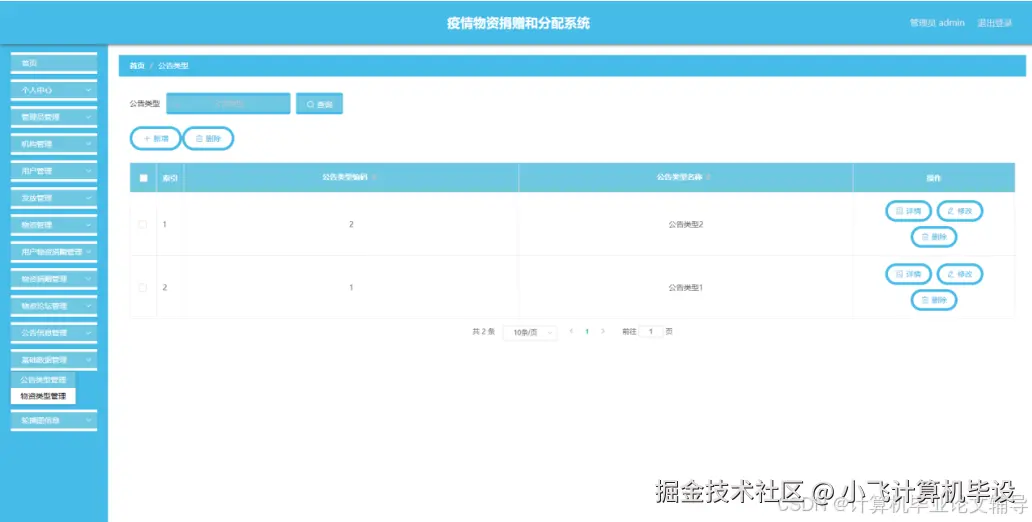1032x522 pixels.
Task: Focus the 公告类型 search input field
Action: 228,104
